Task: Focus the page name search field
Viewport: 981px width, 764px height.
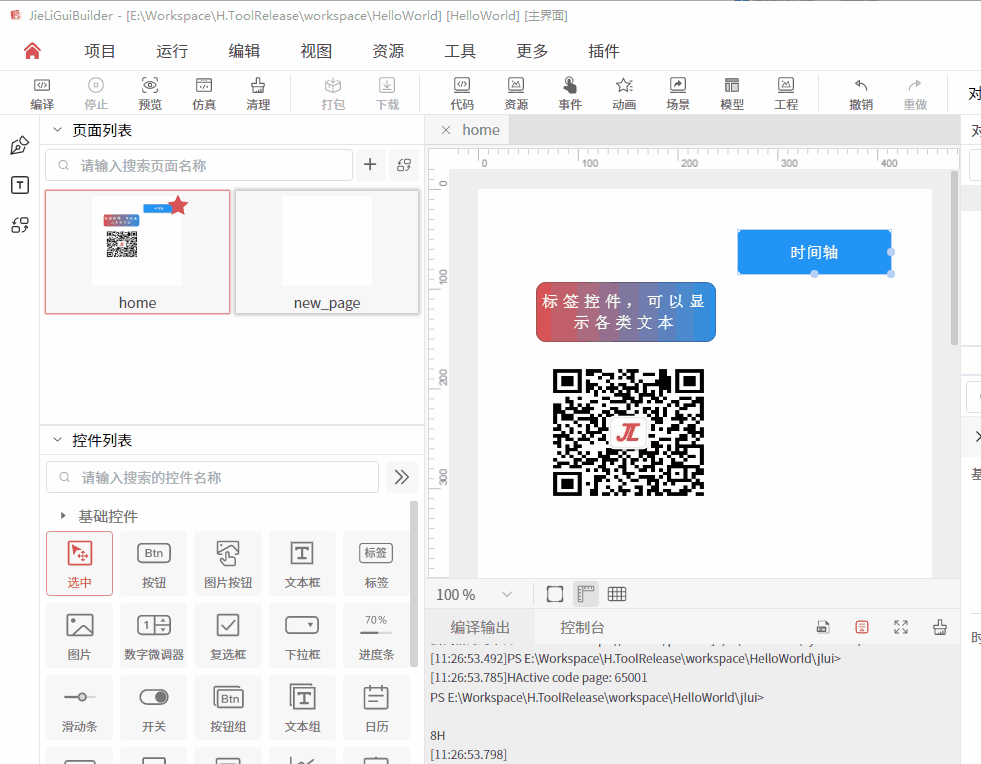Action: tap(199, 165)
